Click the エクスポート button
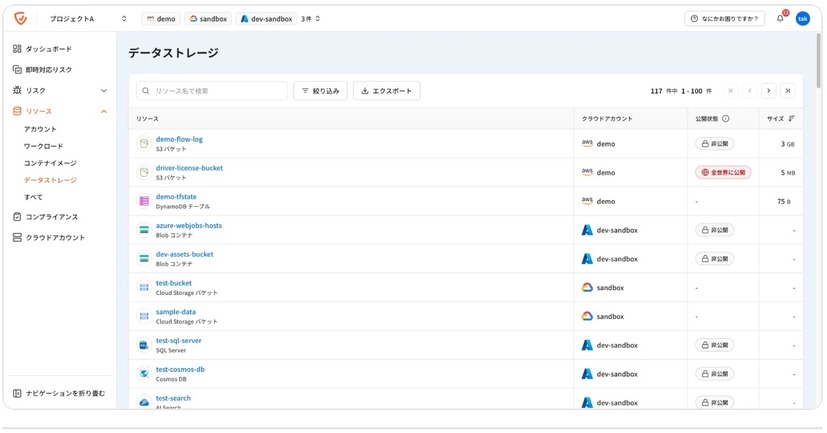This screenshot has width=827, height=433. tap(386, 91)
